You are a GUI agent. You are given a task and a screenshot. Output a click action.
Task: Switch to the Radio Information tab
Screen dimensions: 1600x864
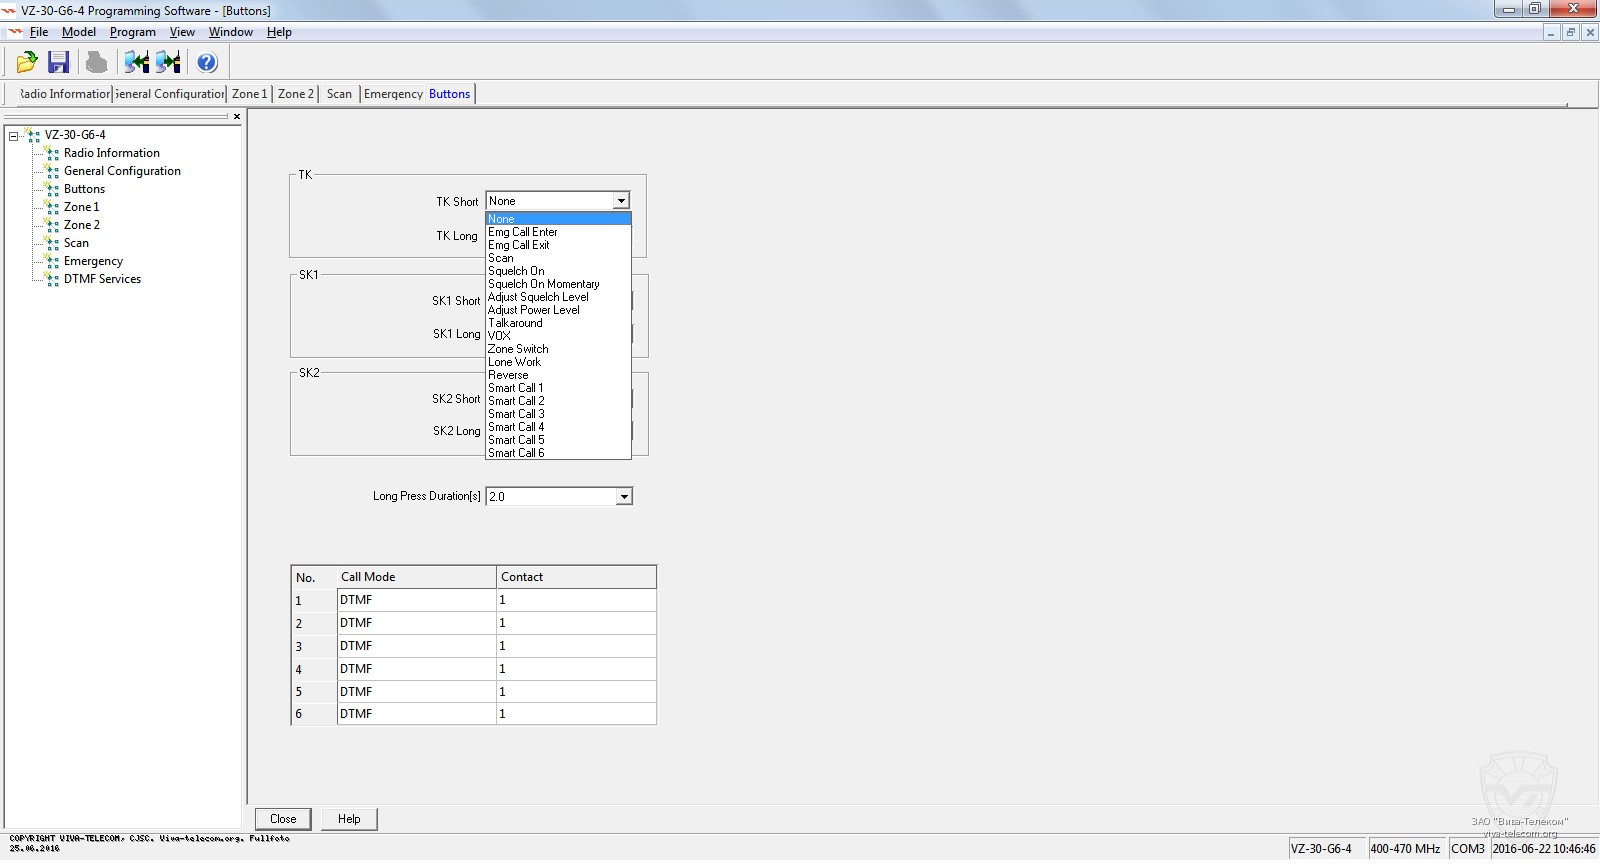coord(64,94)
